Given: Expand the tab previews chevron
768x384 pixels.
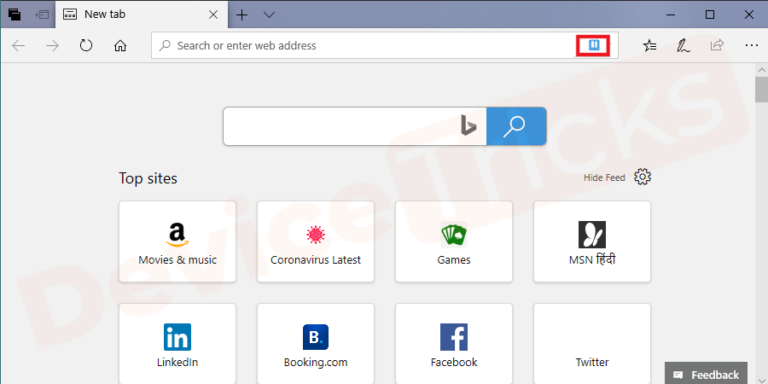Looking at the screenshot, I should point(269,15).
